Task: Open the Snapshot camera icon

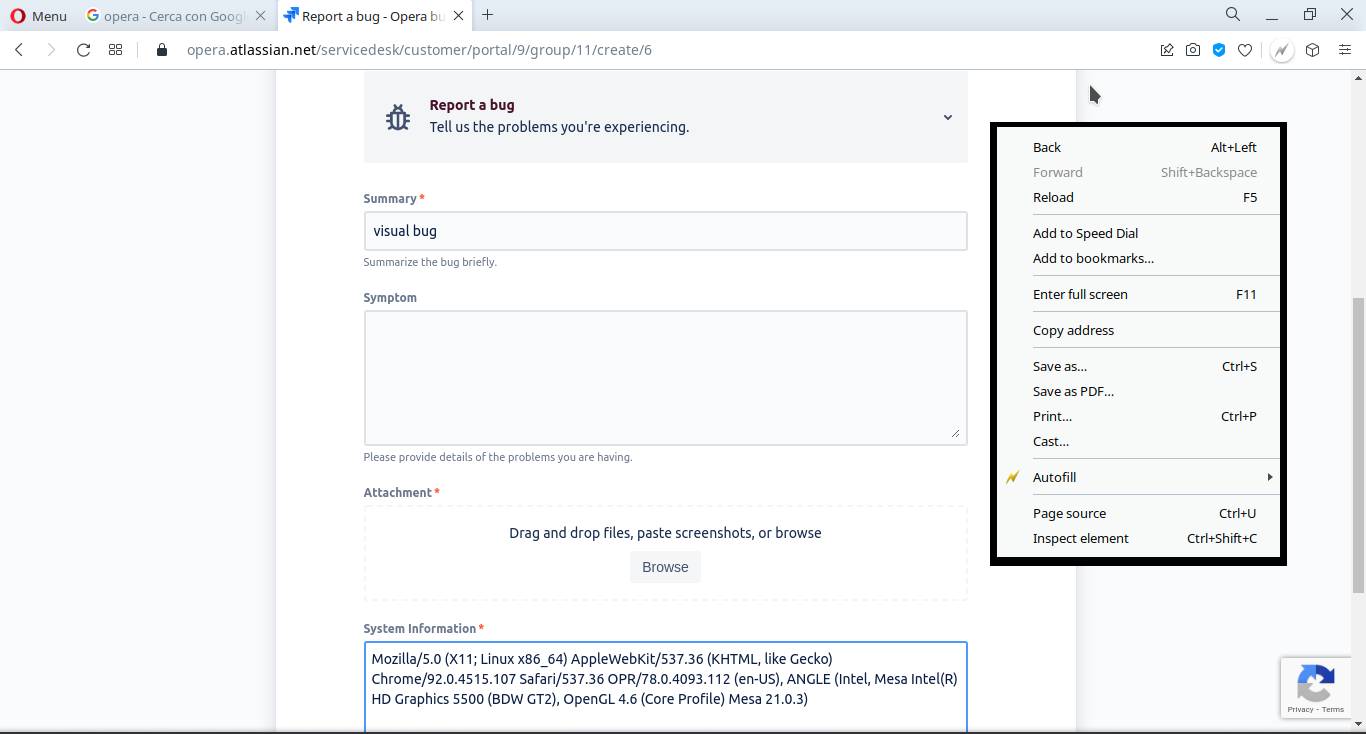Action: tap(1193, 50)
